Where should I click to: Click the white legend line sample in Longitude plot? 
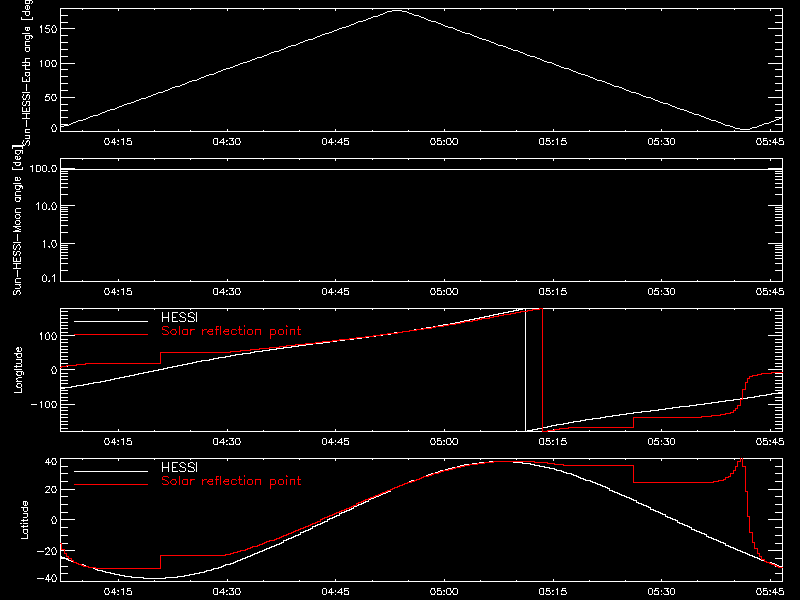tap(111, 321)
